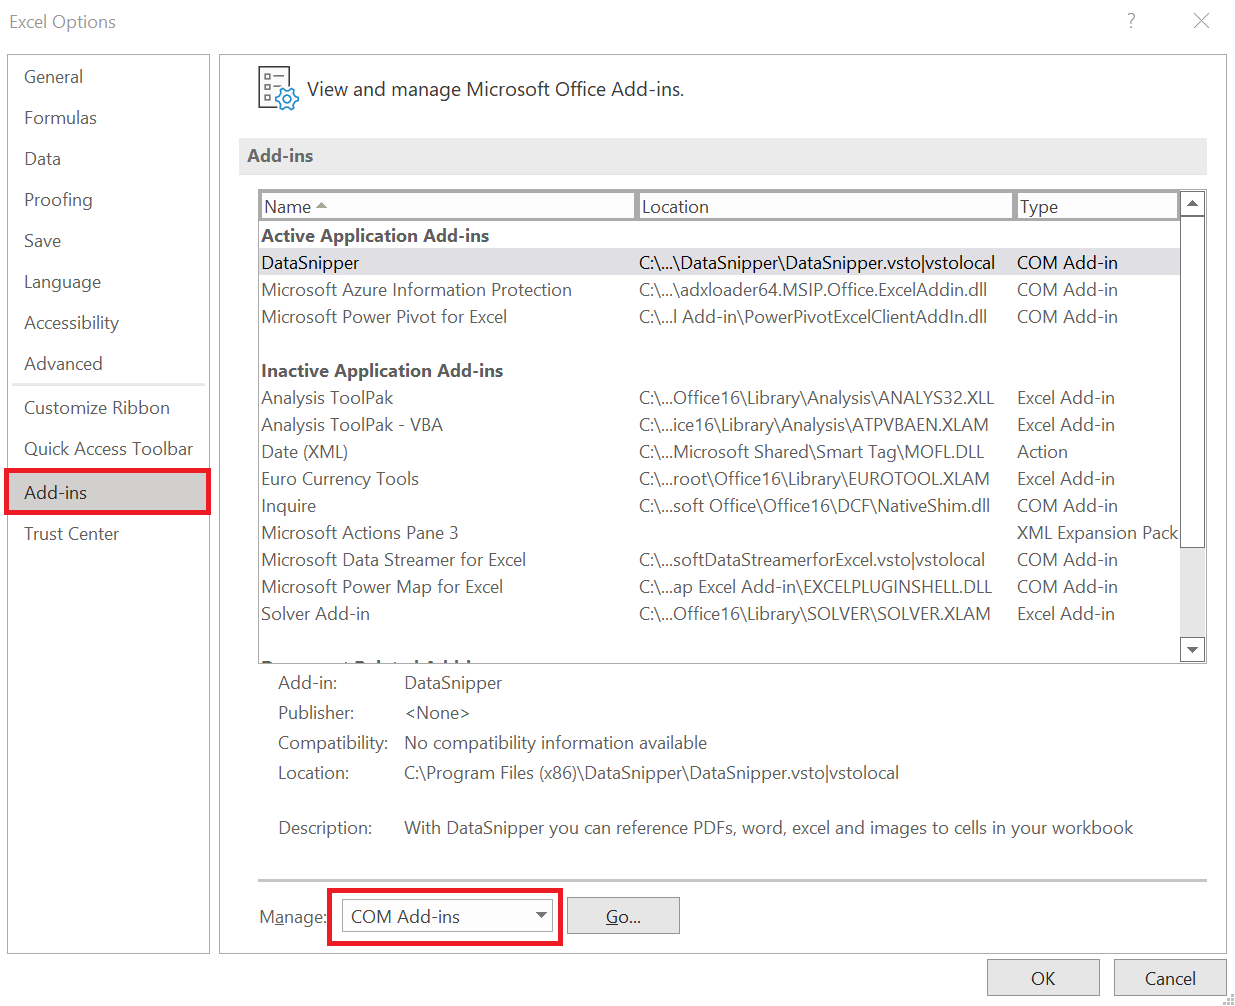Open the Manage COM Add-ins dropdown
Screen dimensions: 1235x1006
click(x=447, y=916)
